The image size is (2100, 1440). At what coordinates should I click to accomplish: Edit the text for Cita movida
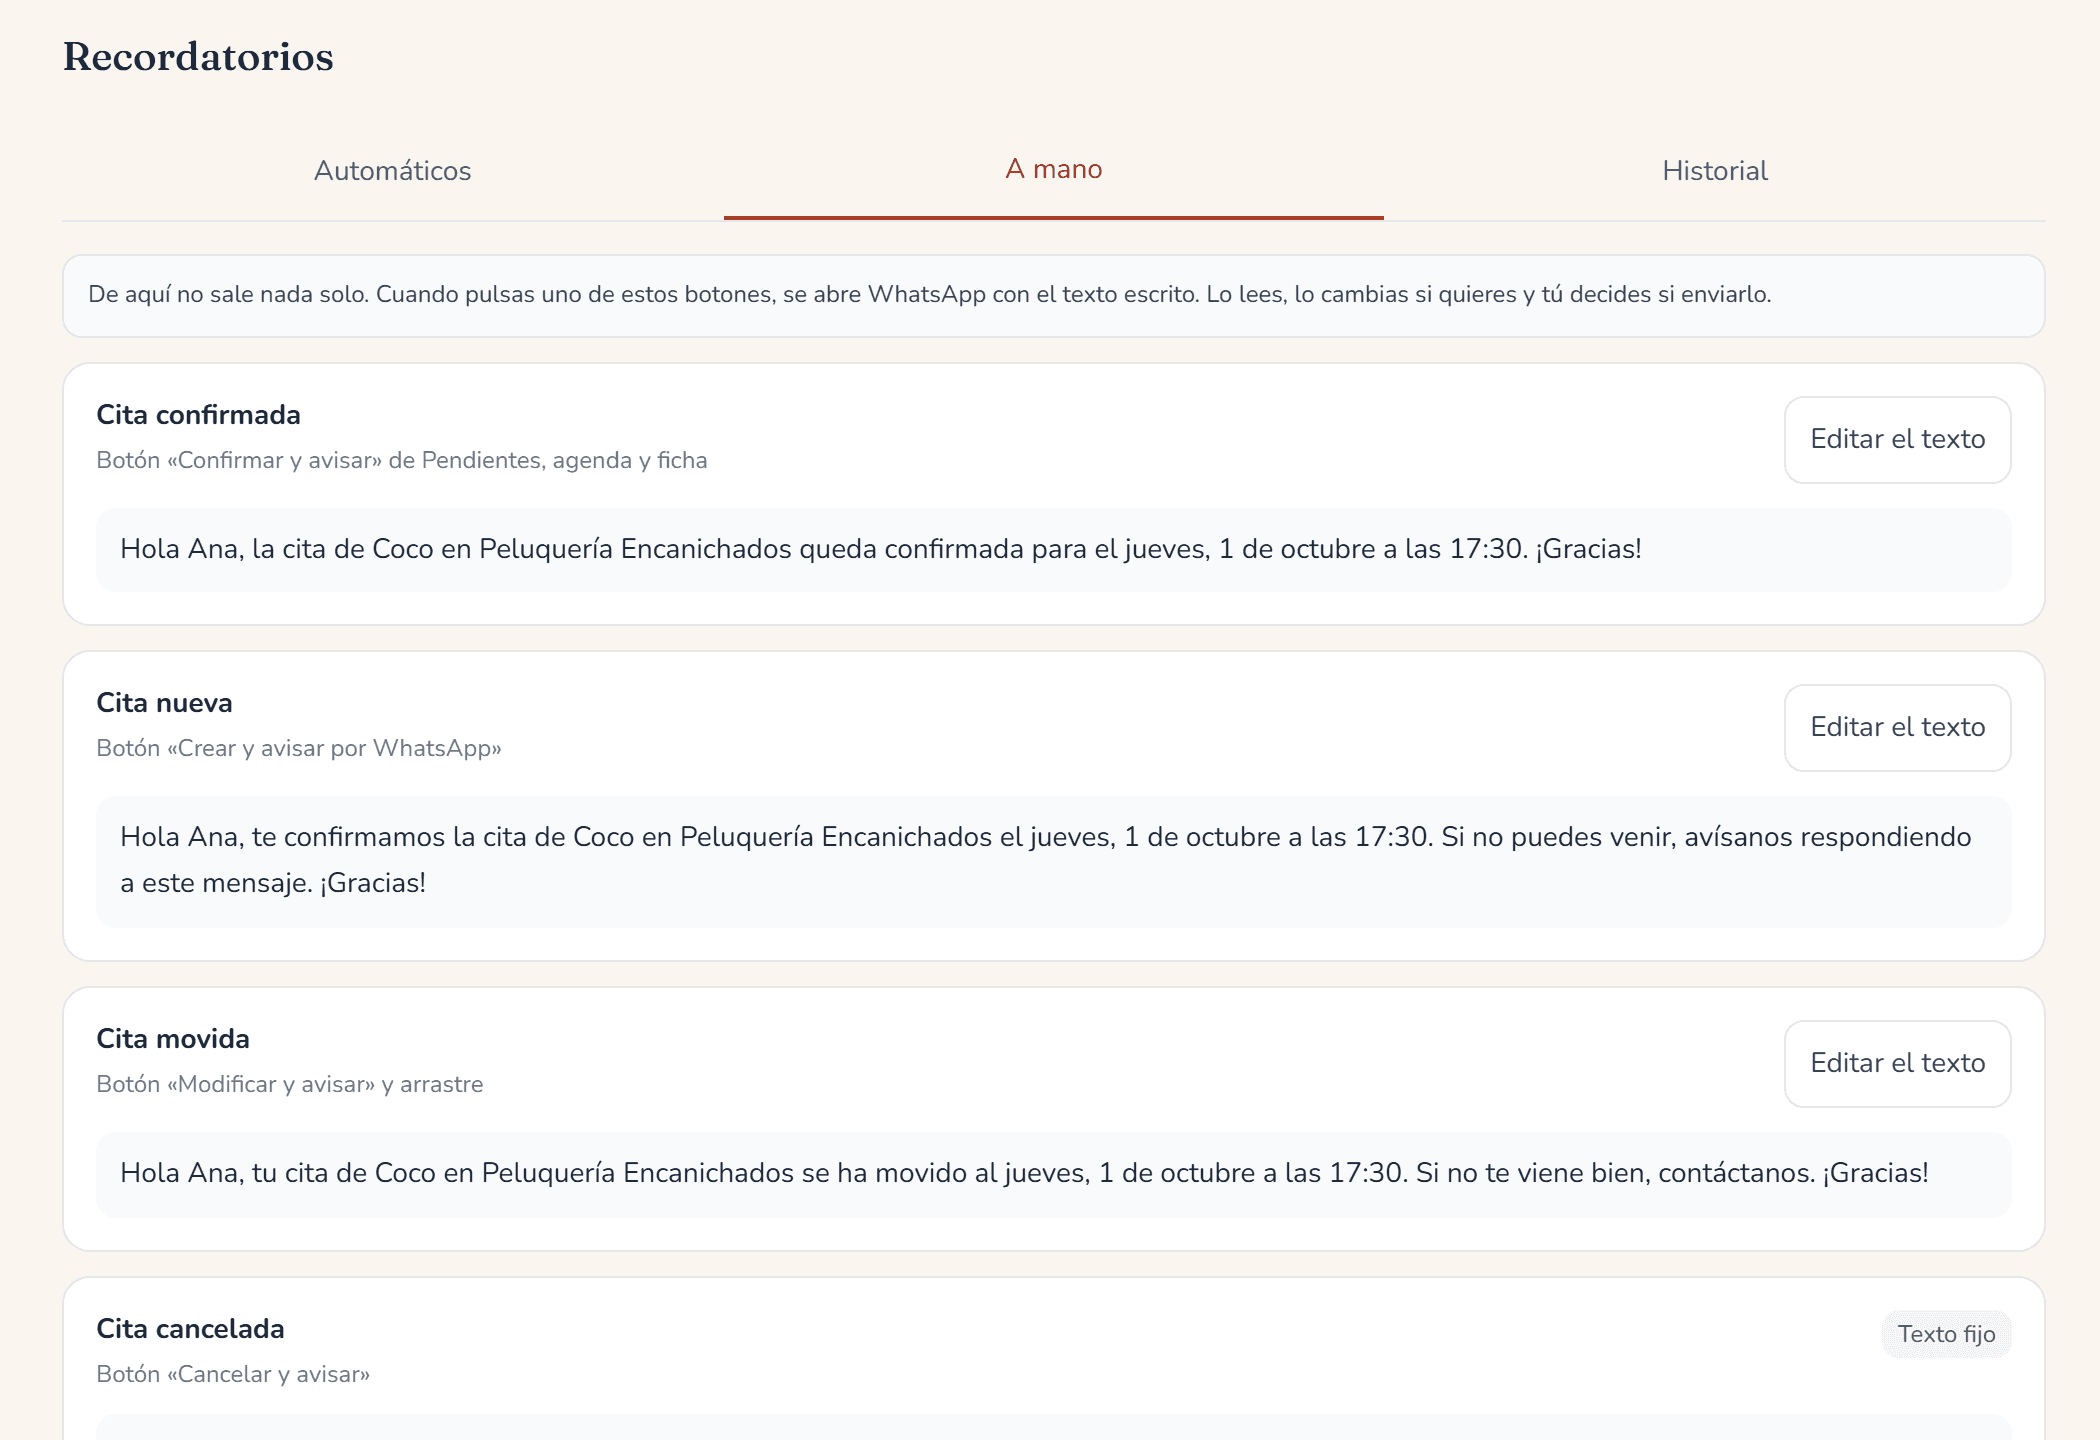pos(1897,1064)
